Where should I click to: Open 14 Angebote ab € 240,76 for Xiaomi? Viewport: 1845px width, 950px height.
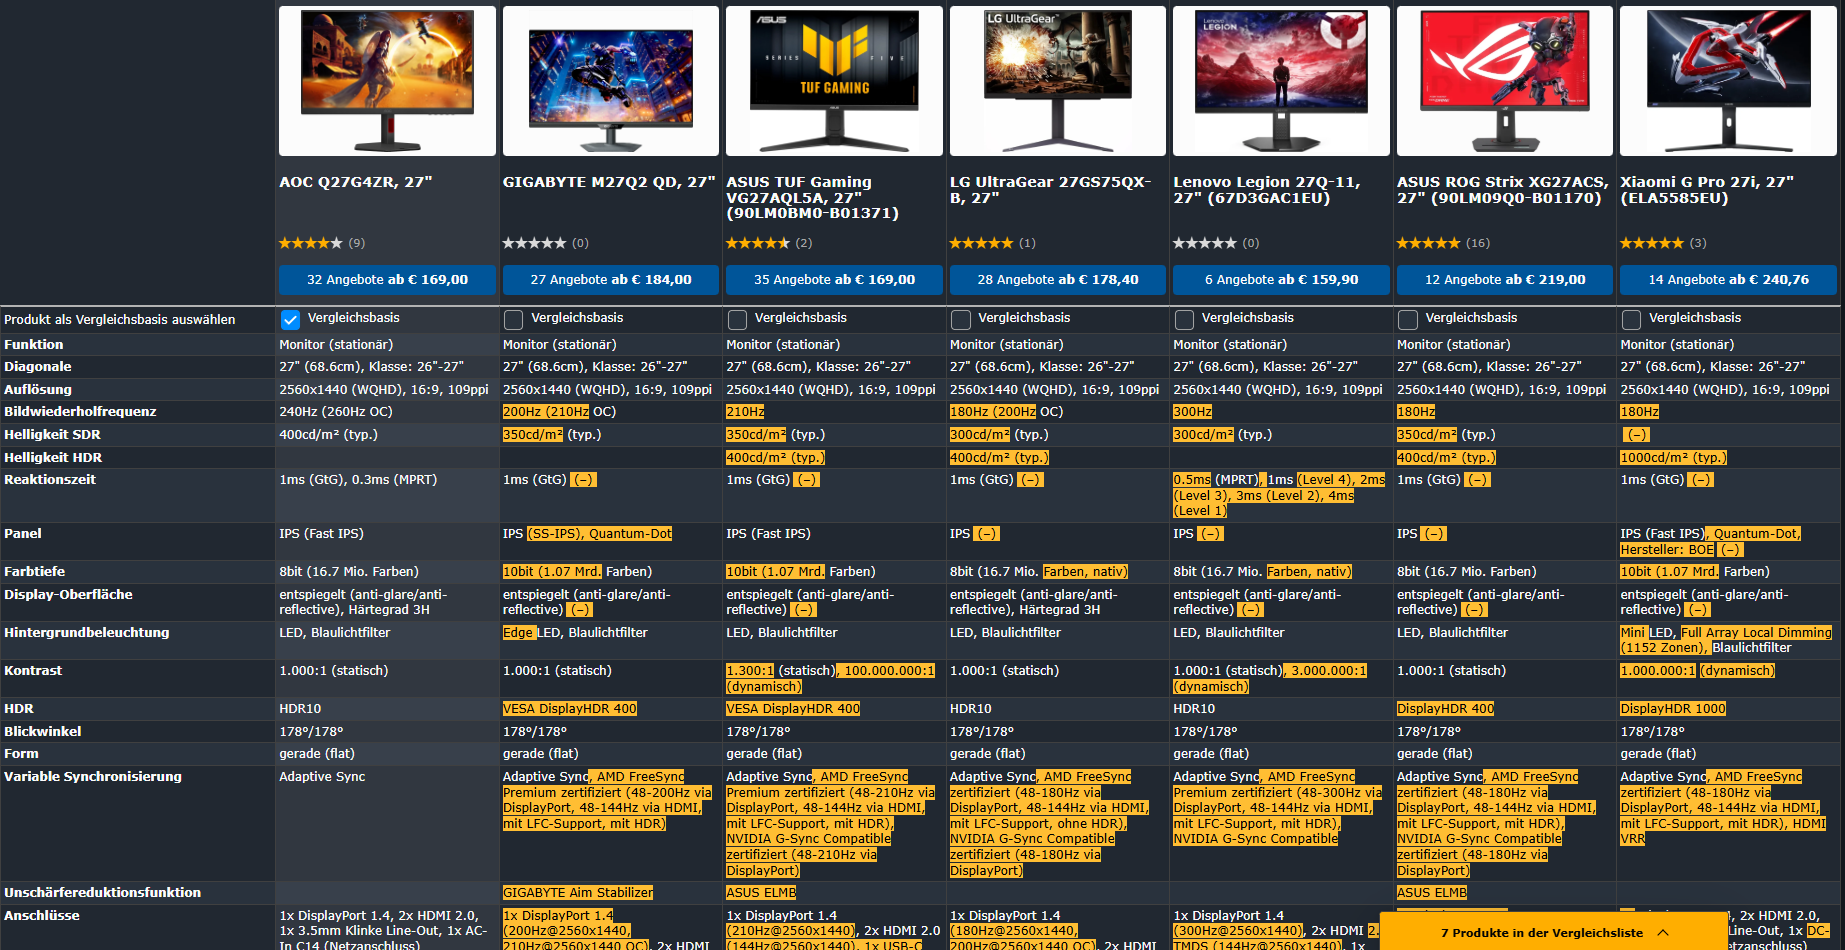click(1728, 280)
